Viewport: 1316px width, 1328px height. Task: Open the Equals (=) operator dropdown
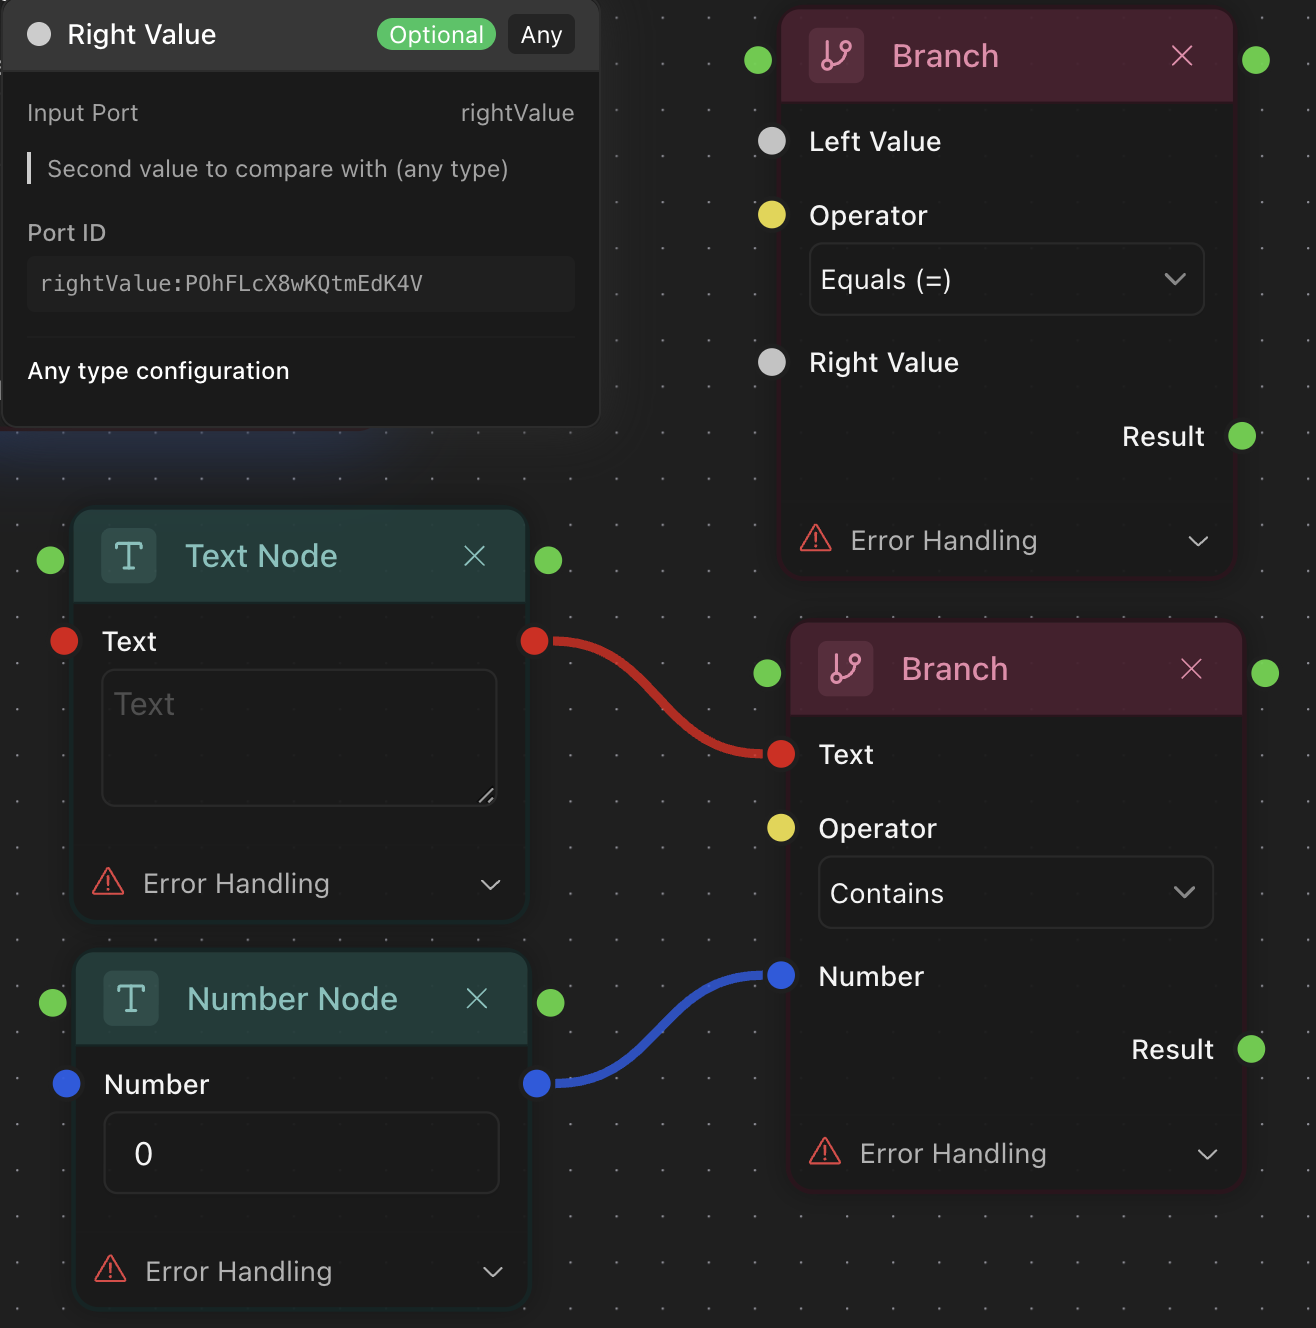[1005, 280]
